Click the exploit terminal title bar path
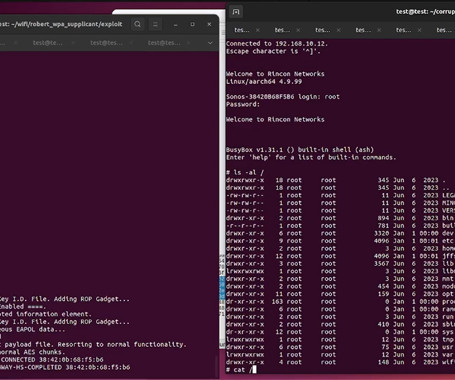The image size is (455, 380). pyautogui.click(x=61, y=24)
